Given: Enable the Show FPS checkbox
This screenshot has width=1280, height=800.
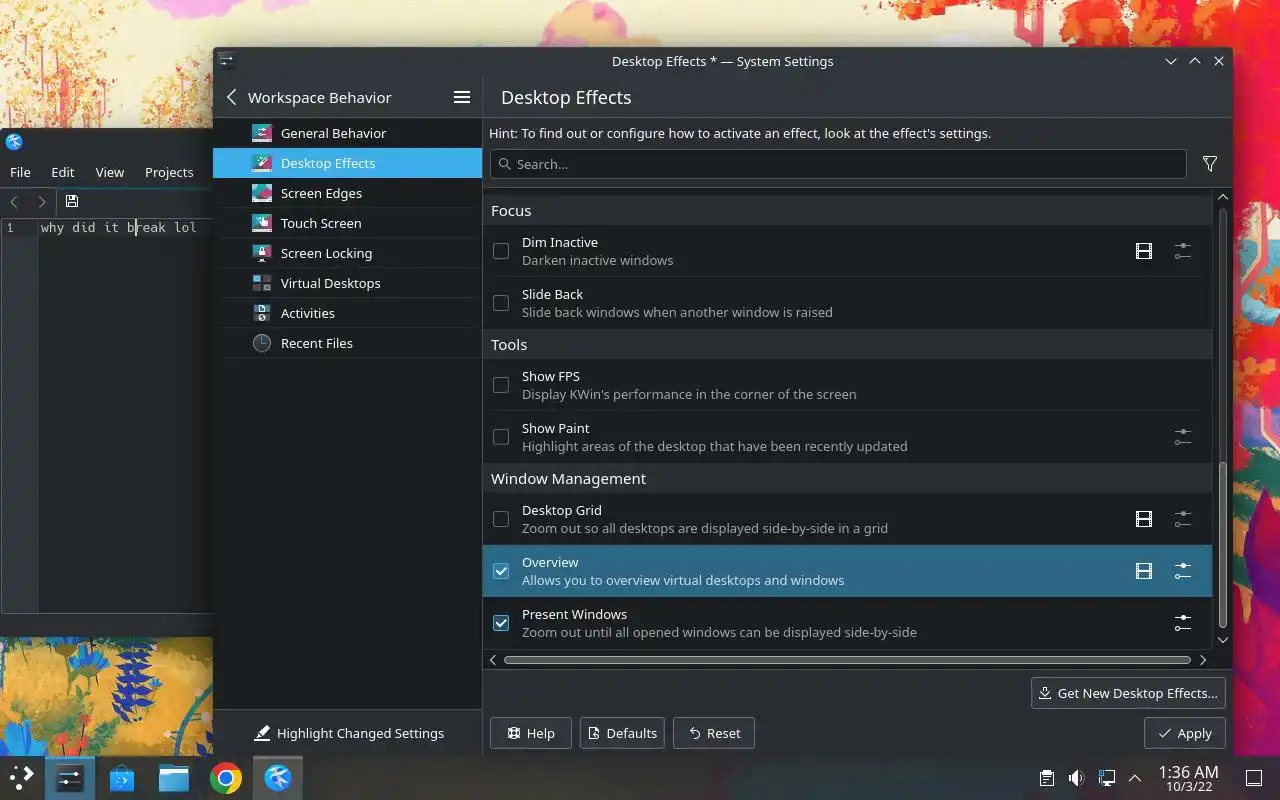Looking at the screenshot, I should [x=501, y=385].
